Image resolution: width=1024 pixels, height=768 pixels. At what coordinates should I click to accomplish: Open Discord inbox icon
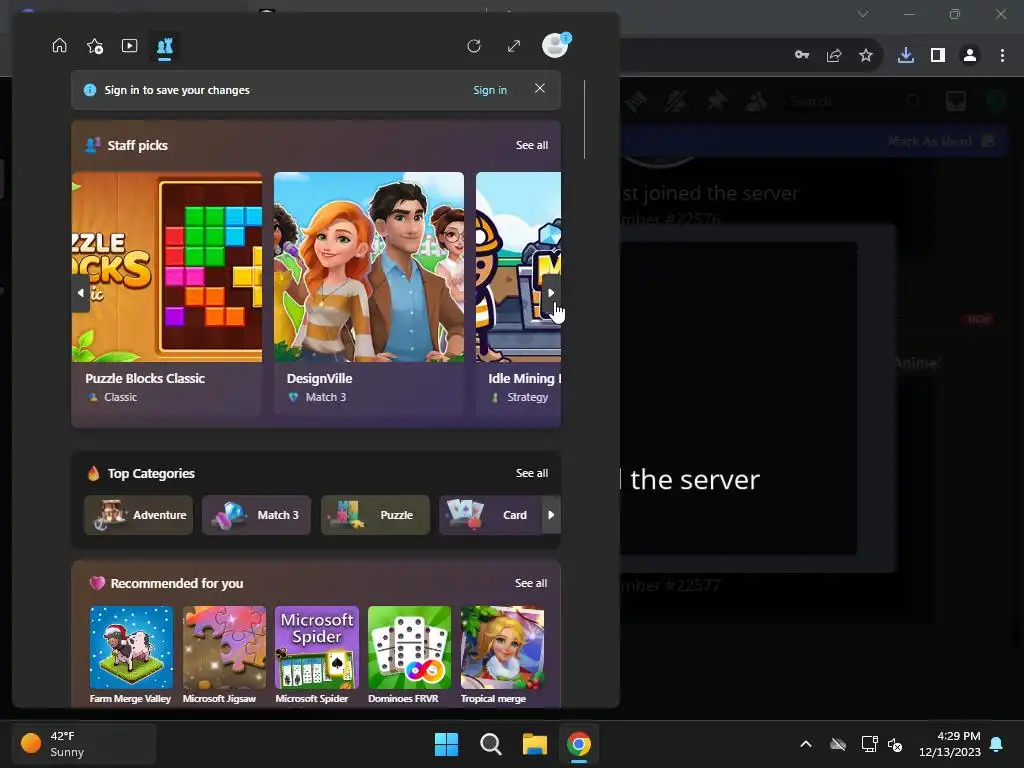point(956,101)
